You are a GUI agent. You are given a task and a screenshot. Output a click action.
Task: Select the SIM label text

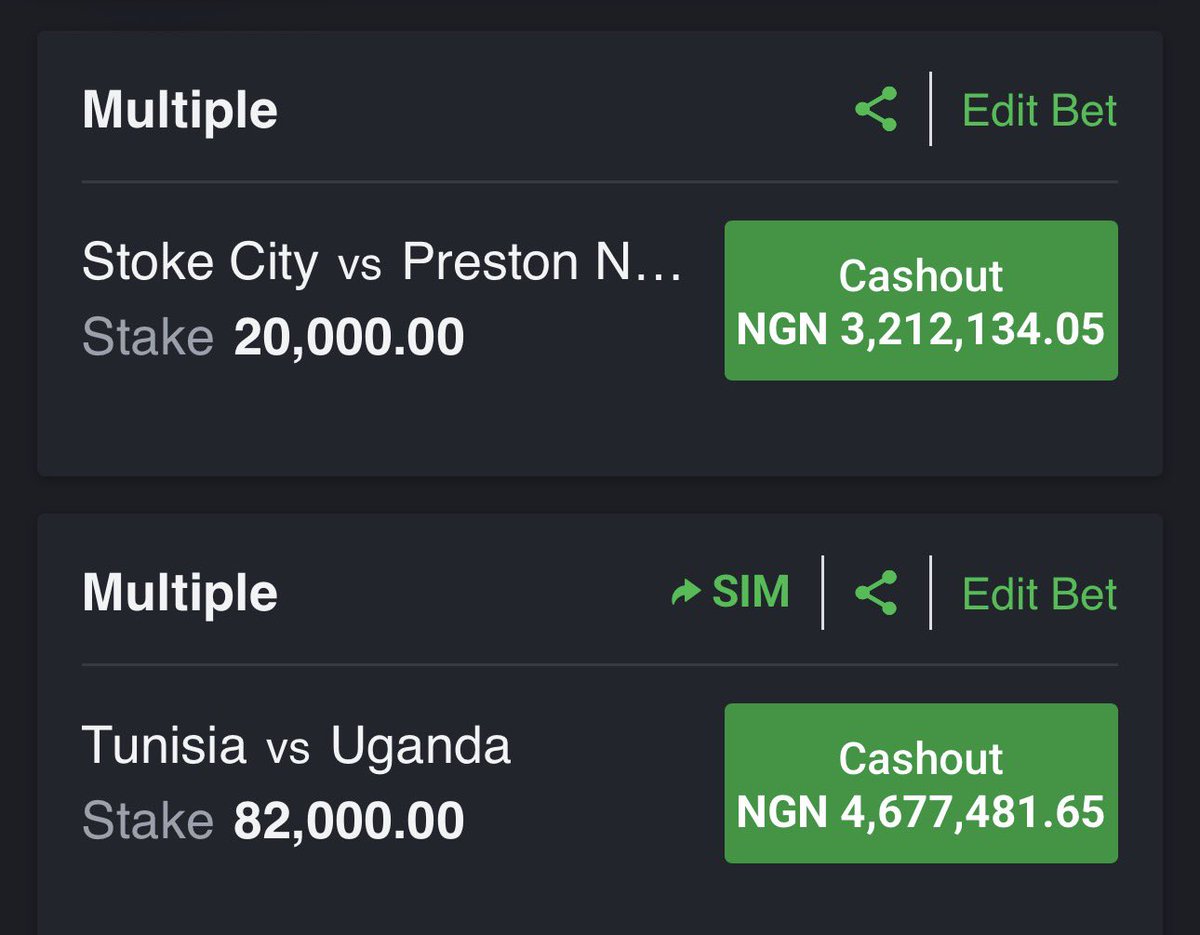[751, 592]
